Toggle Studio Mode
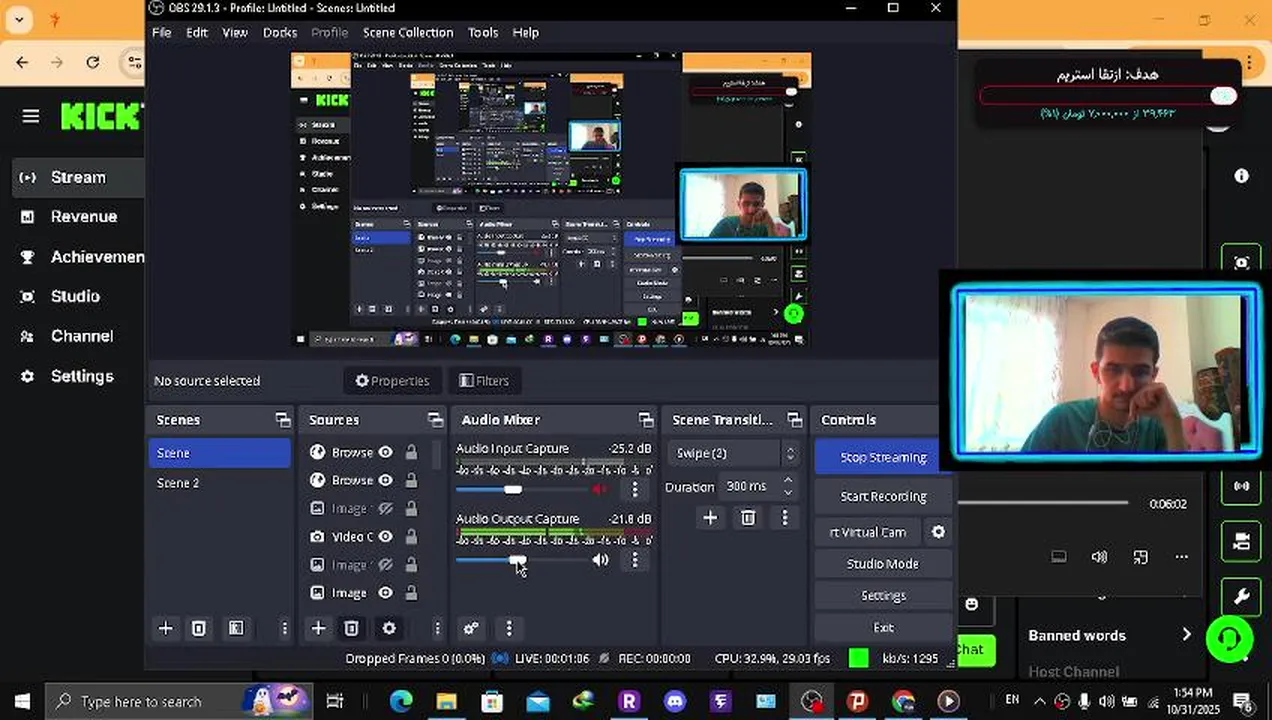Viewport: 1272px width, 720px height. [882, 564]
